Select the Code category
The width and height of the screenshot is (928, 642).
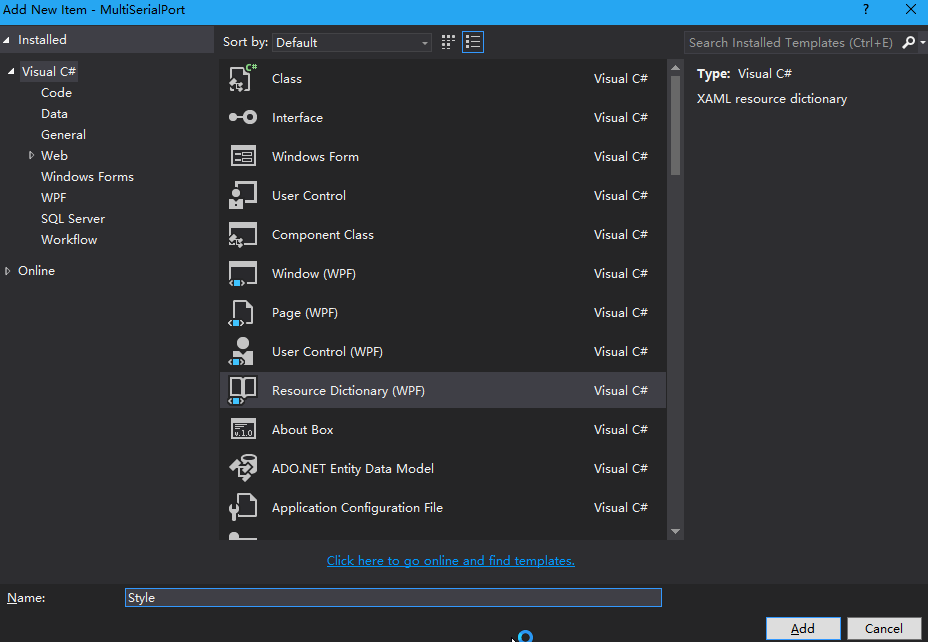[x=56, y=92]
